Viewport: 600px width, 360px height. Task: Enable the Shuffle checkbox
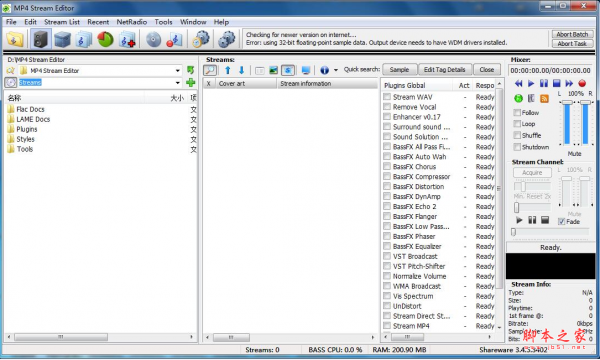point(517,135)
